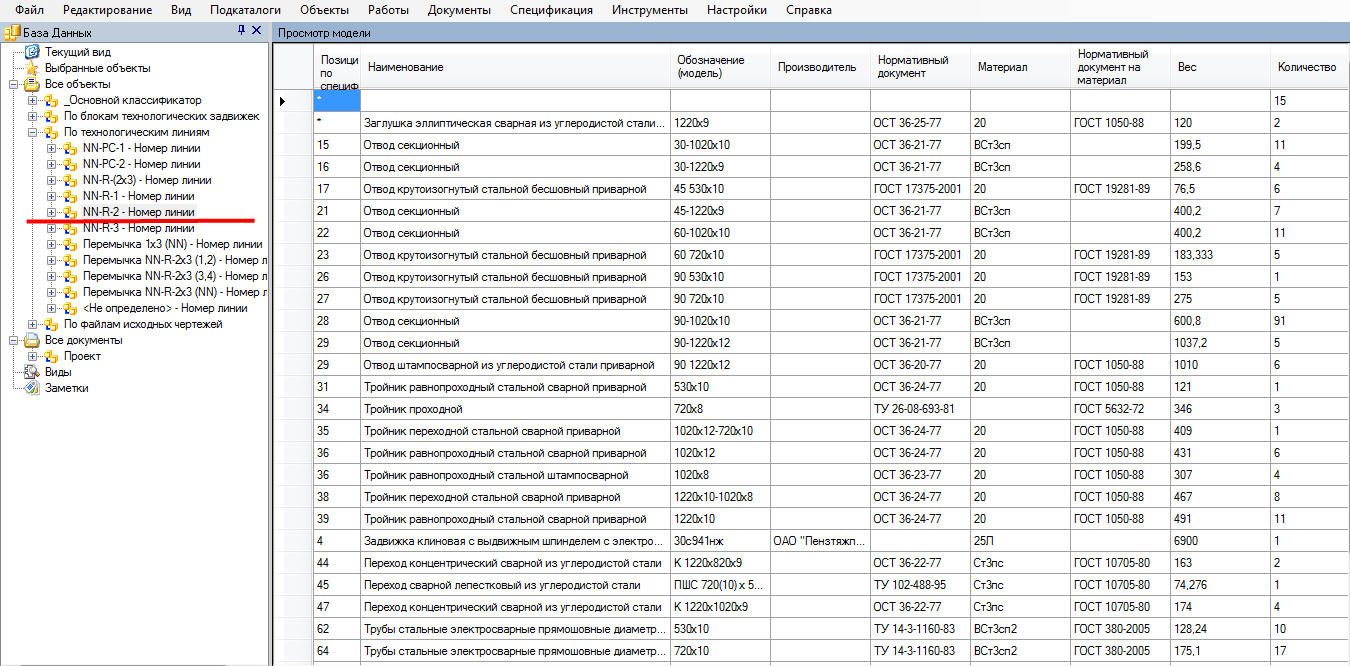1350x666 pixels.
Task: Click the material cell '25Л'
Action: point(1020,541)
